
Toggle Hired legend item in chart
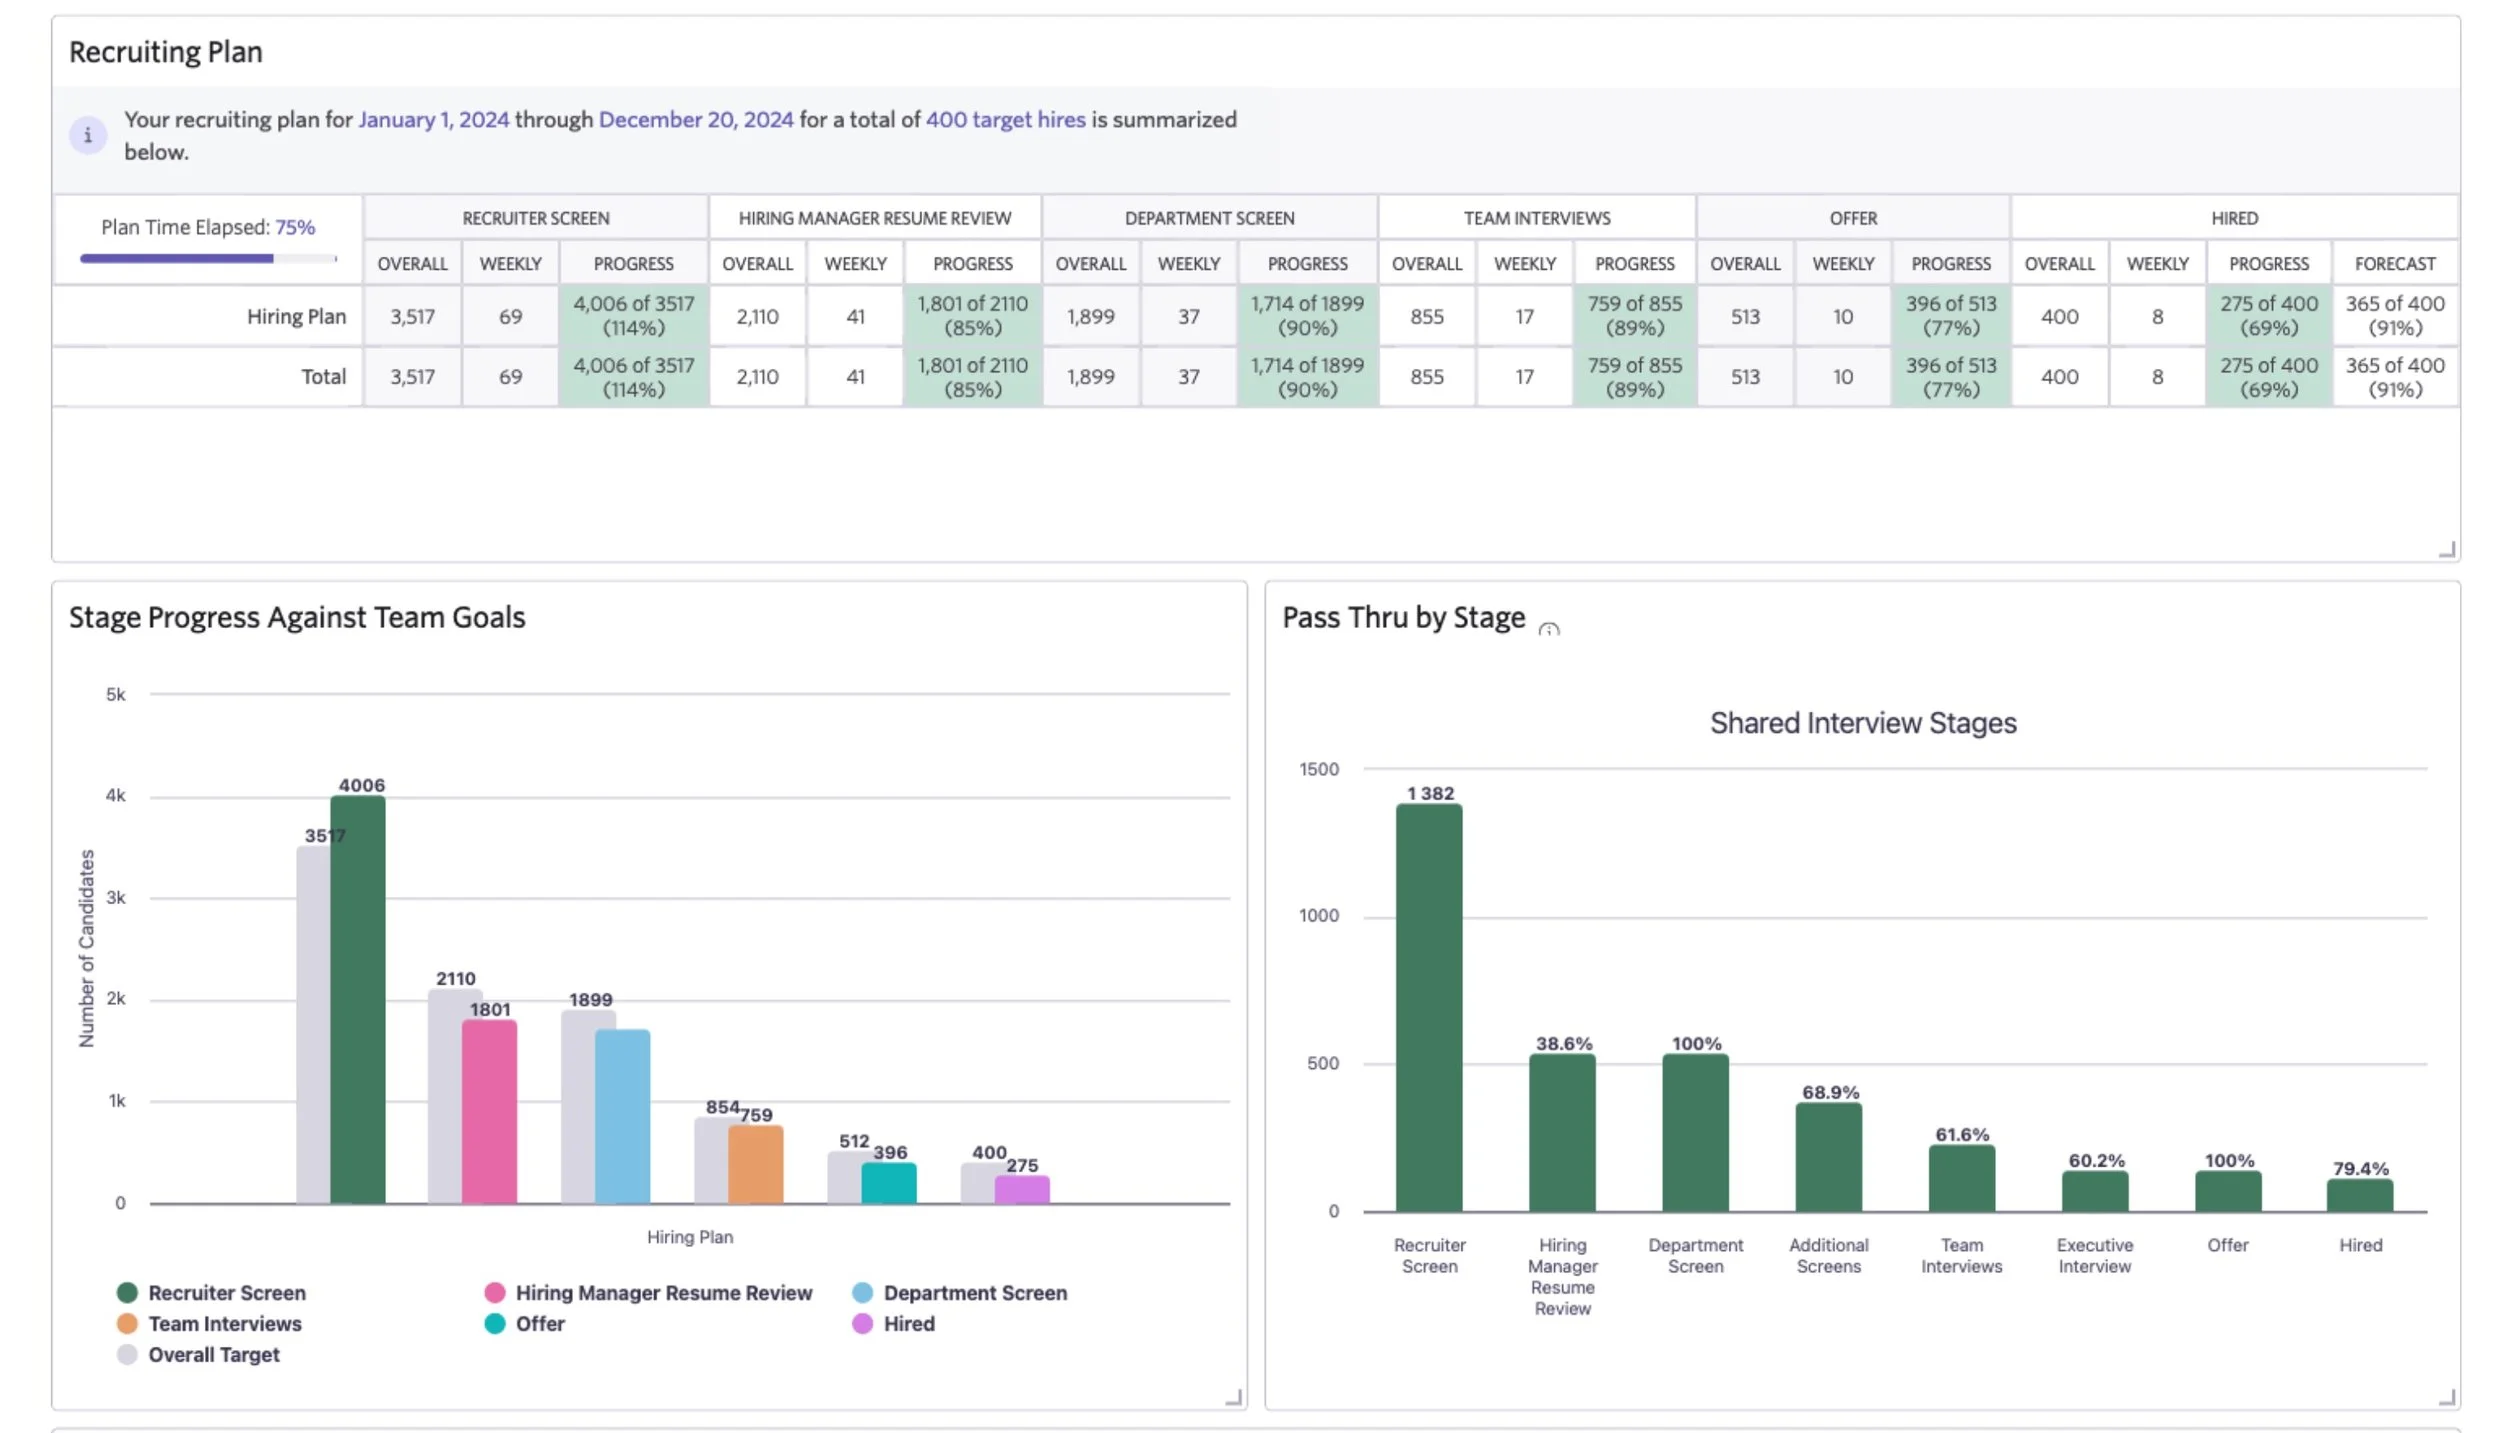point(894,1323)
